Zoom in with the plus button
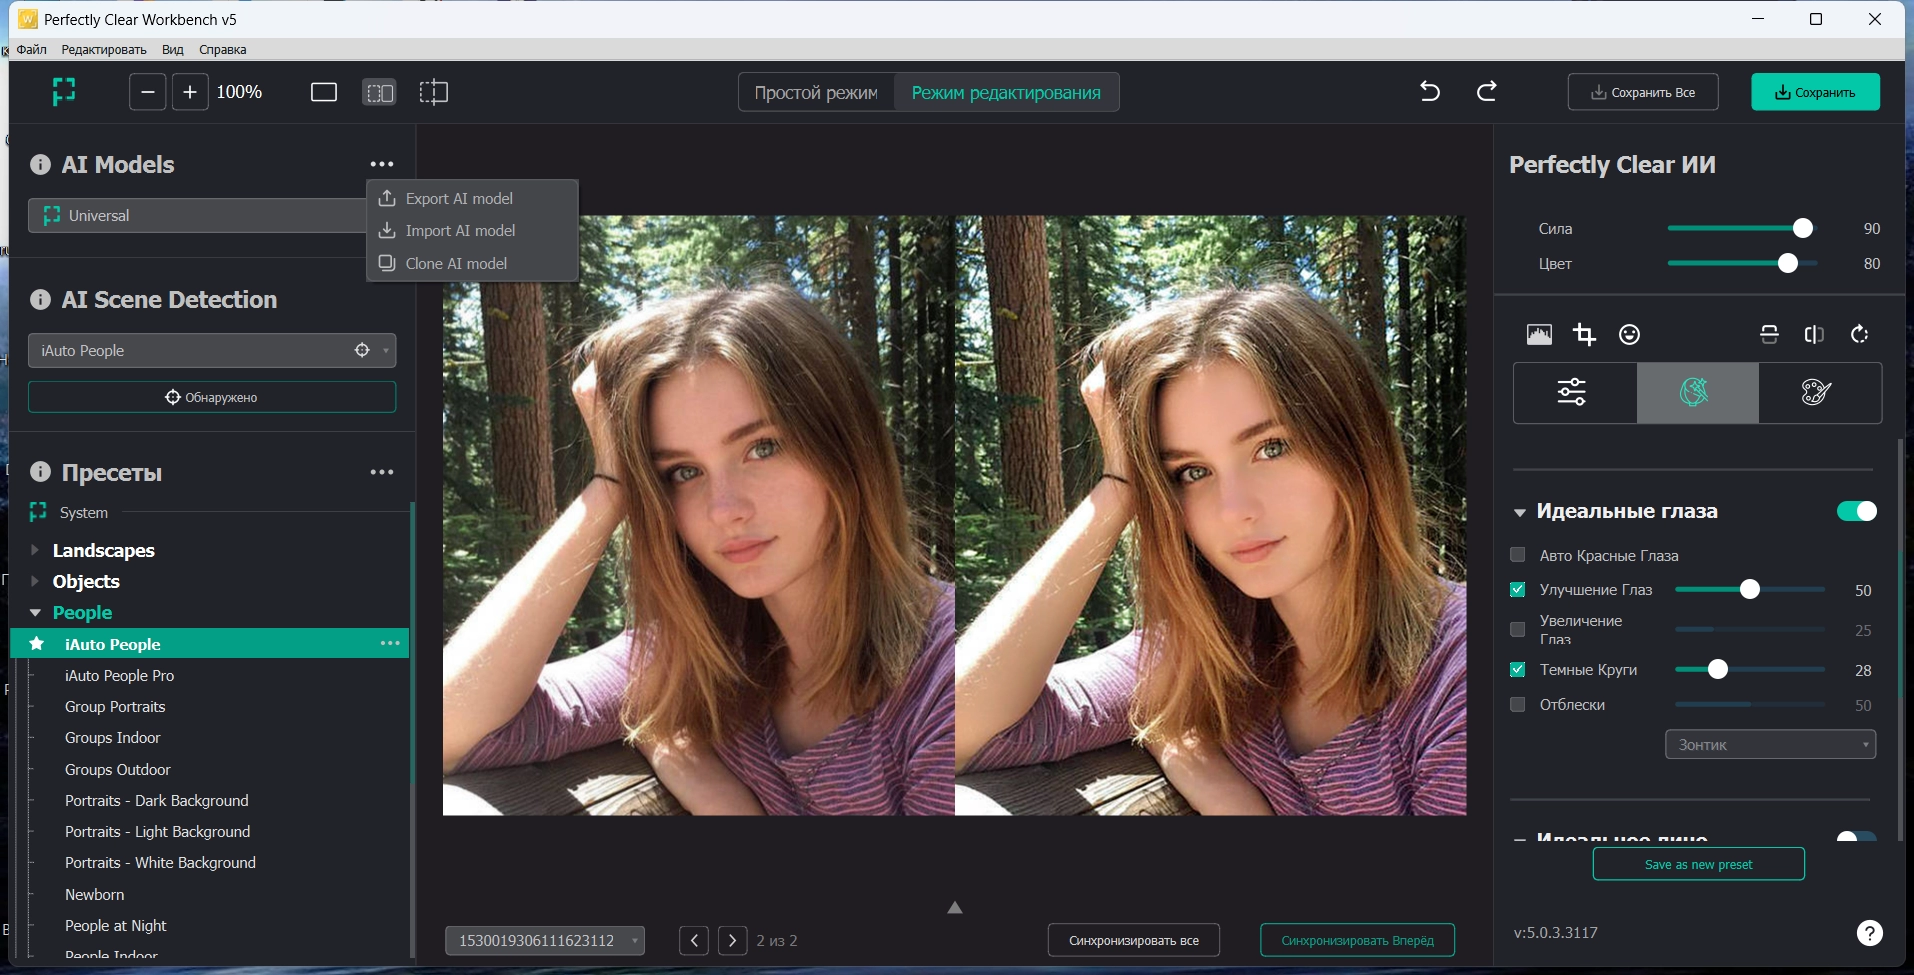The image size is (1914, 975). coord(190,92)
